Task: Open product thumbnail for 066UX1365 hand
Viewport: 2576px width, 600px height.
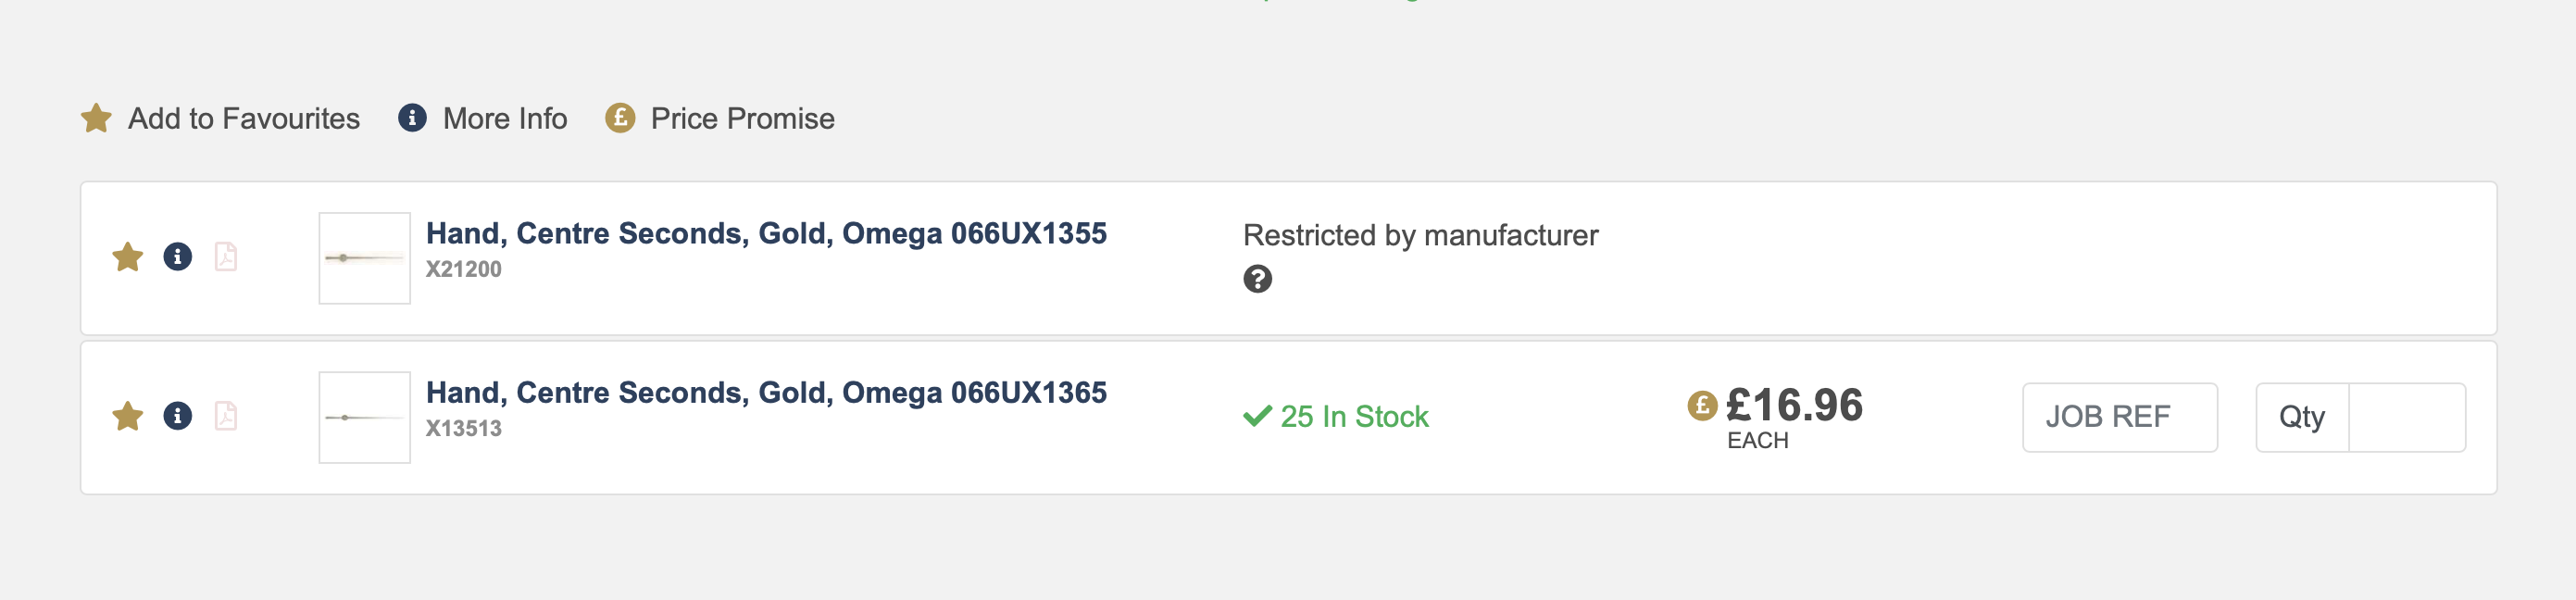Action: [364, 417]
